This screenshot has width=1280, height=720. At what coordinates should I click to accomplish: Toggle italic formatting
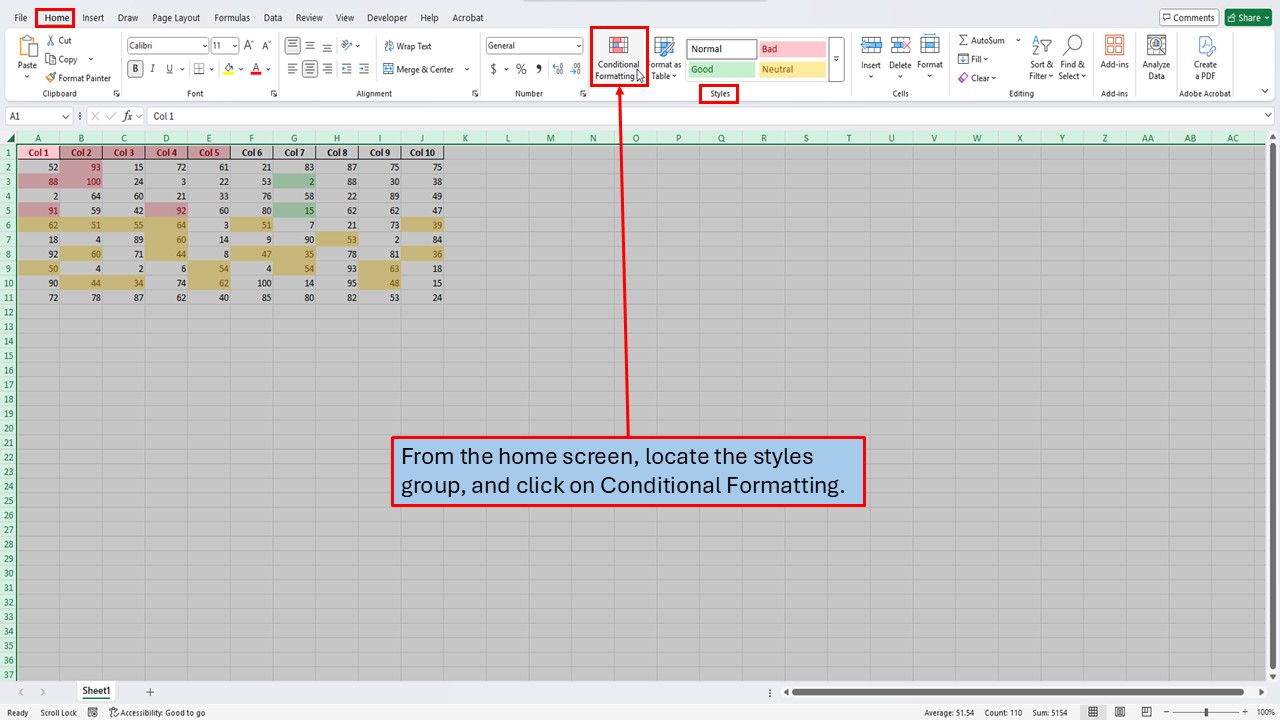pos(151,68)
